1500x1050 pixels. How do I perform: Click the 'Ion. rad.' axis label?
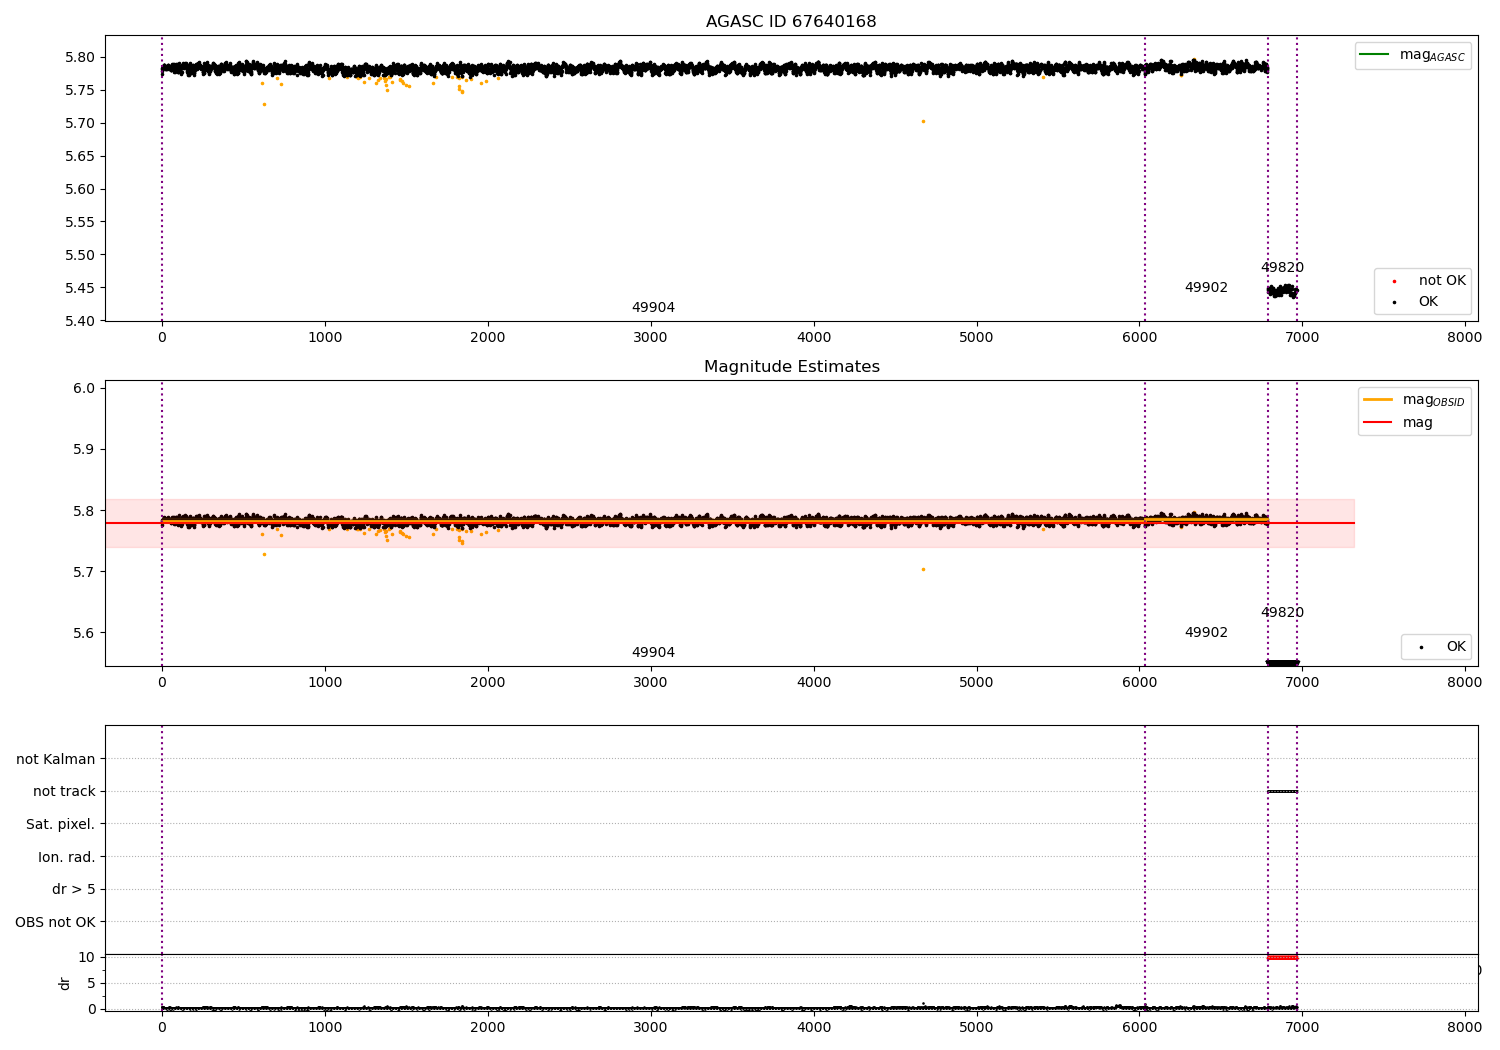pyautogui.click(x=67, y=857)
